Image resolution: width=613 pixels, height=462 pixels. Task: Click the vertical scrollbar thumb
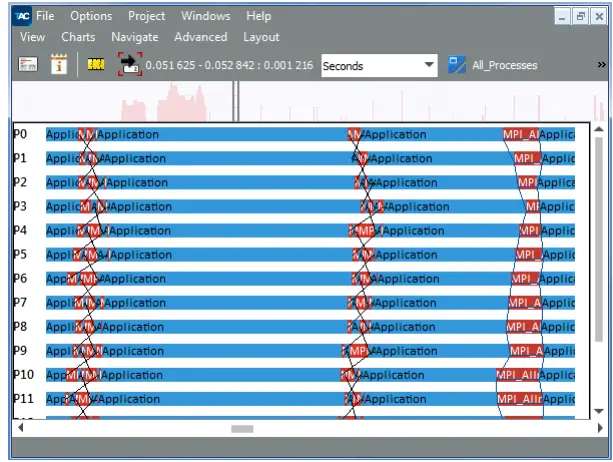point(599,240)
